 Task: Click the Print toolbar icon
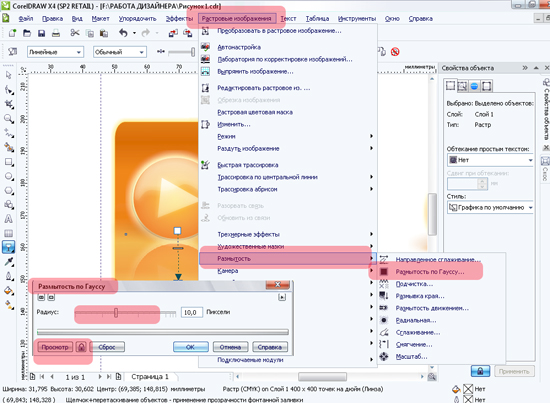[x=56, y=33]
